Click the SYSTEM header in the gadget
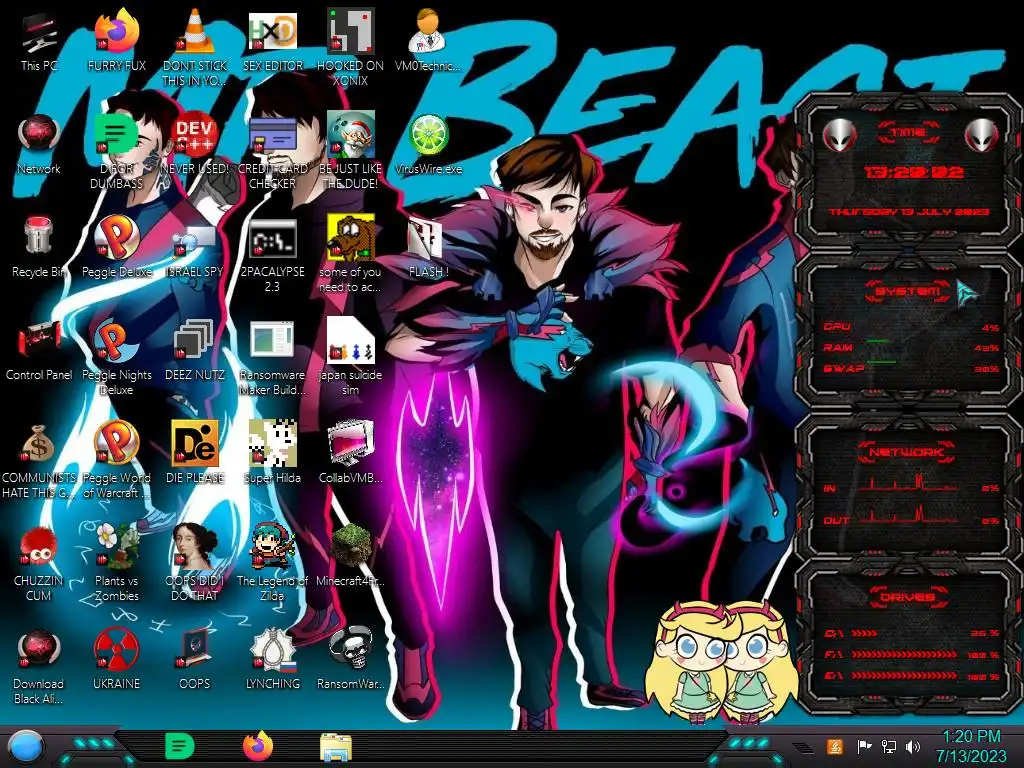1024x768 pixels. (907, 291)
